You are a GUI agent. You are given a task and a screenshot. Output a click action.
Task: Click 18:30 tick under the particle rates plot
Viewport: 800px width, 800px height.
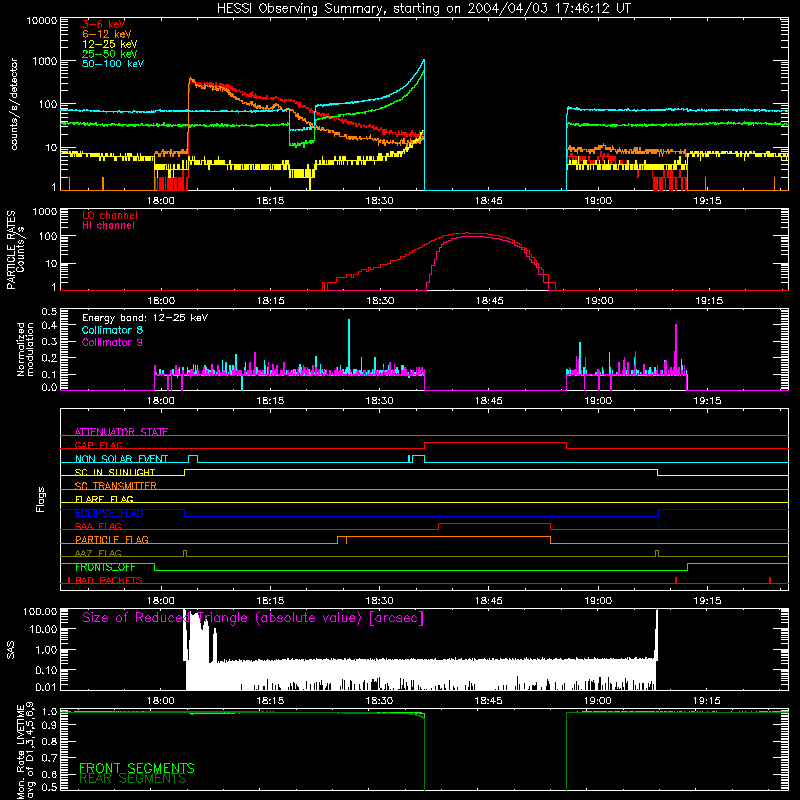(380, 301)
